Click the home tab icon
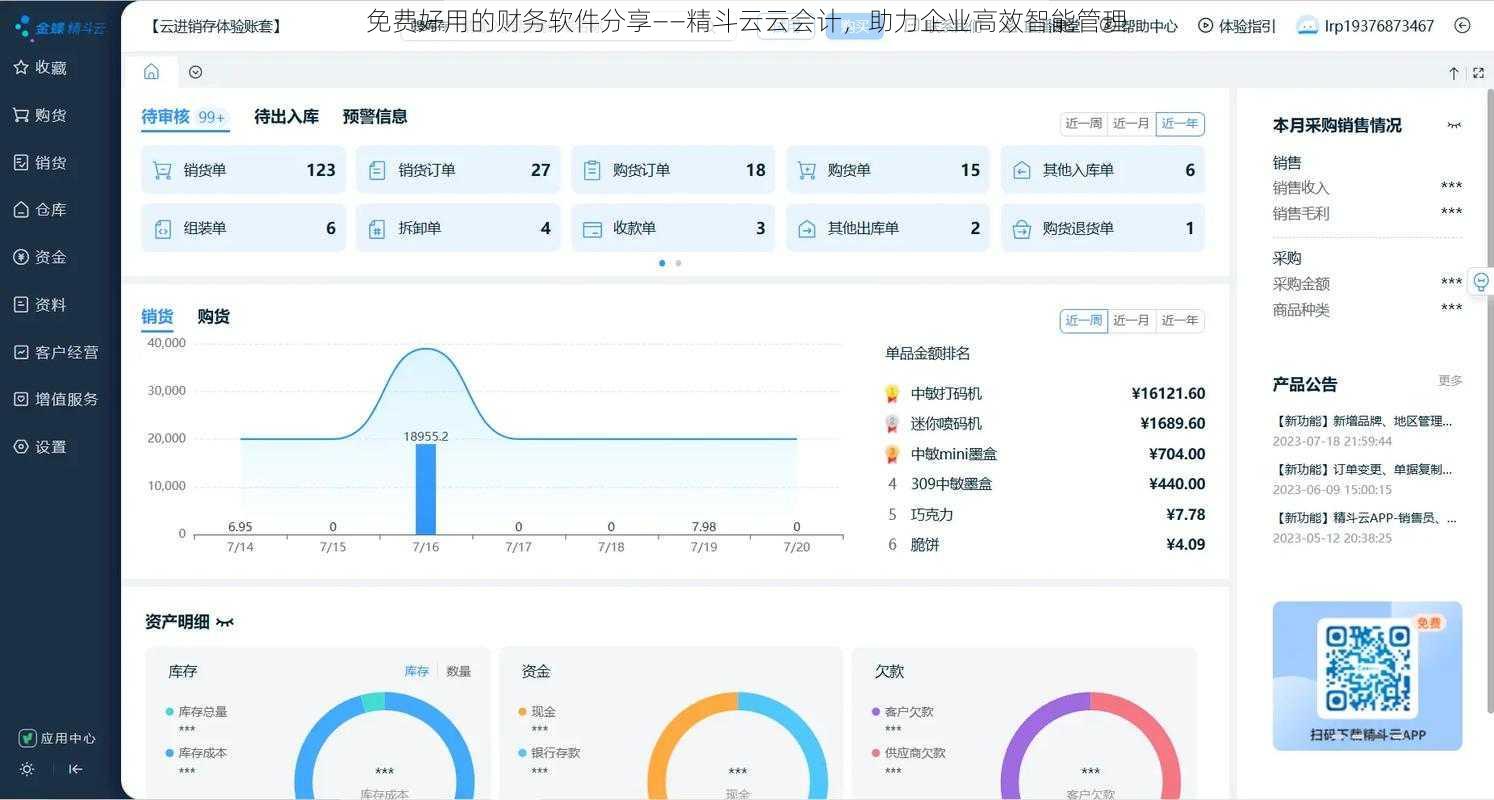This screenshot has height=800, width=1494. click(x=151, y=71)
